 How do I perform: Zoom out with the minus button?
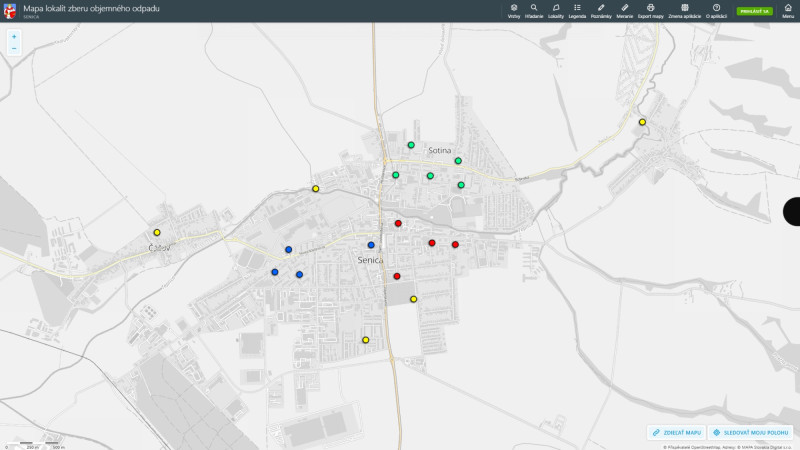(14, 49)
